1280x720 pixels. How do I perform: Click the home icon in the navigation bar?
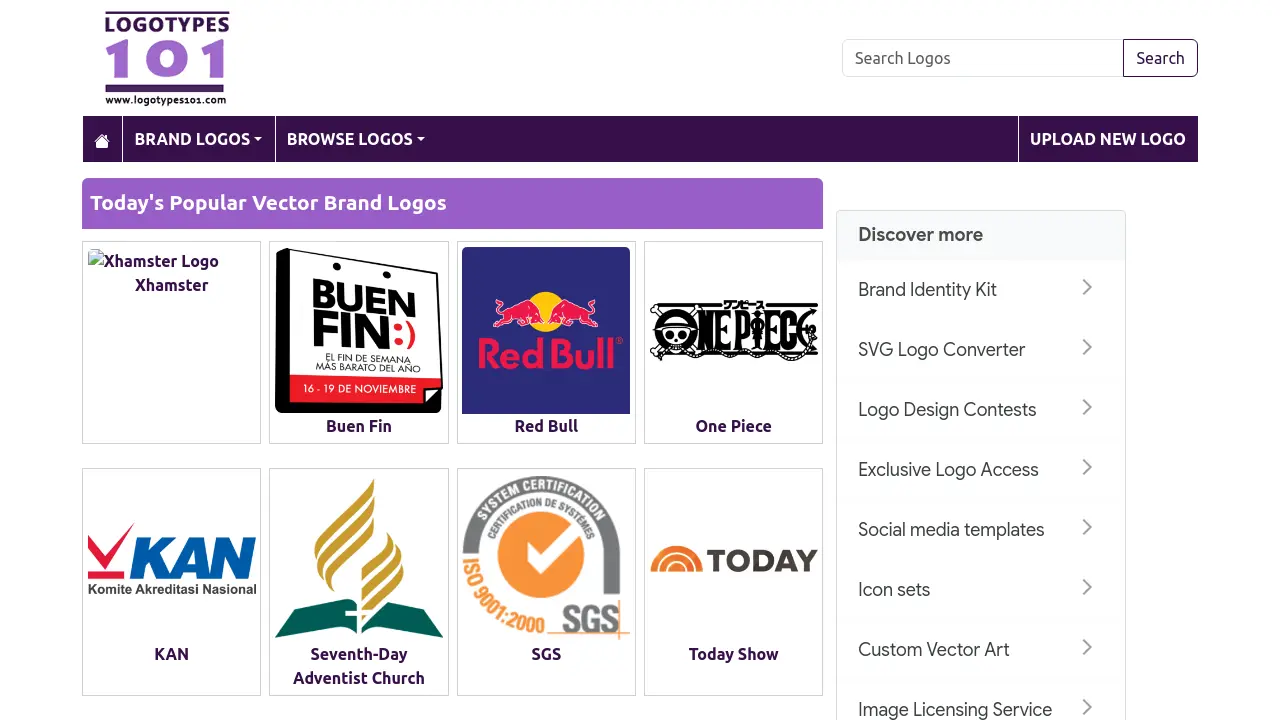[101, 139]
